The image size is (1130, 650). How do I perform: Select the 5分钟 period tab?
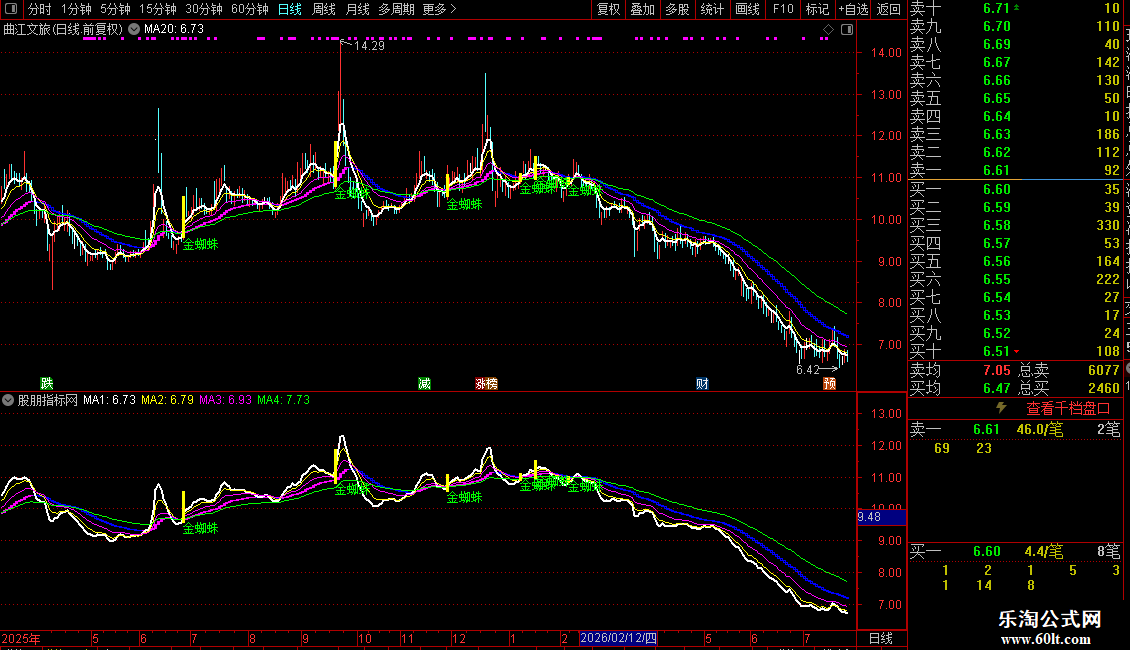115,9
